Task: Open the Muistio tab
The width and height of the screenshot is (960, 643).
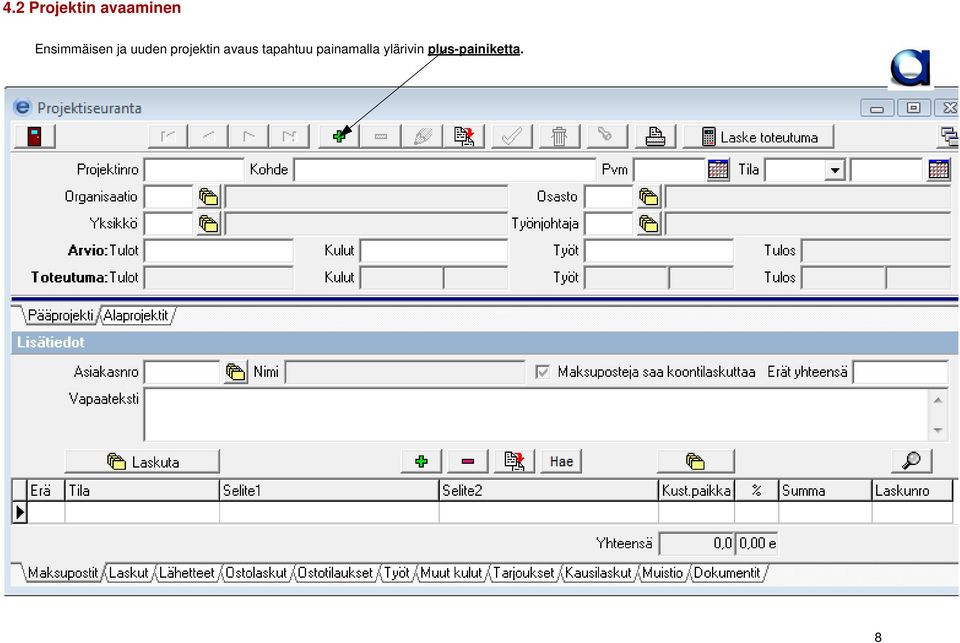Action: click(x=662, y=573)
